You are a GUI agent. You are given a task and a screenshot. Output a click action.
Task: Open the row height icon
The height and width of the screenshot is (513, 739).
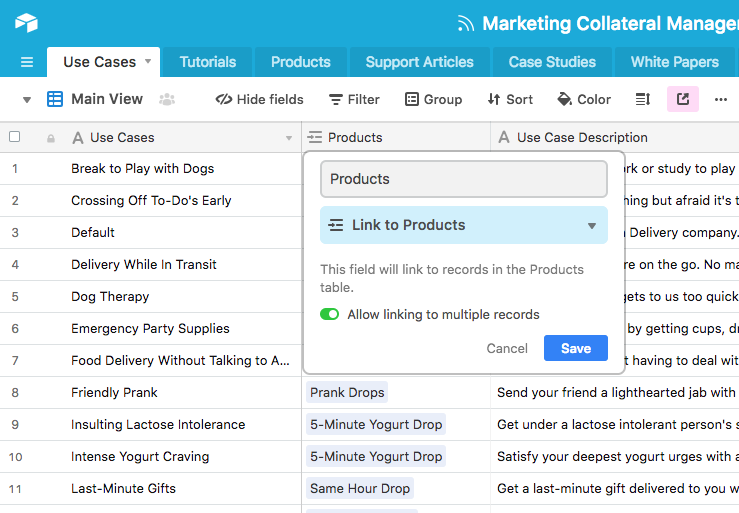643,99
